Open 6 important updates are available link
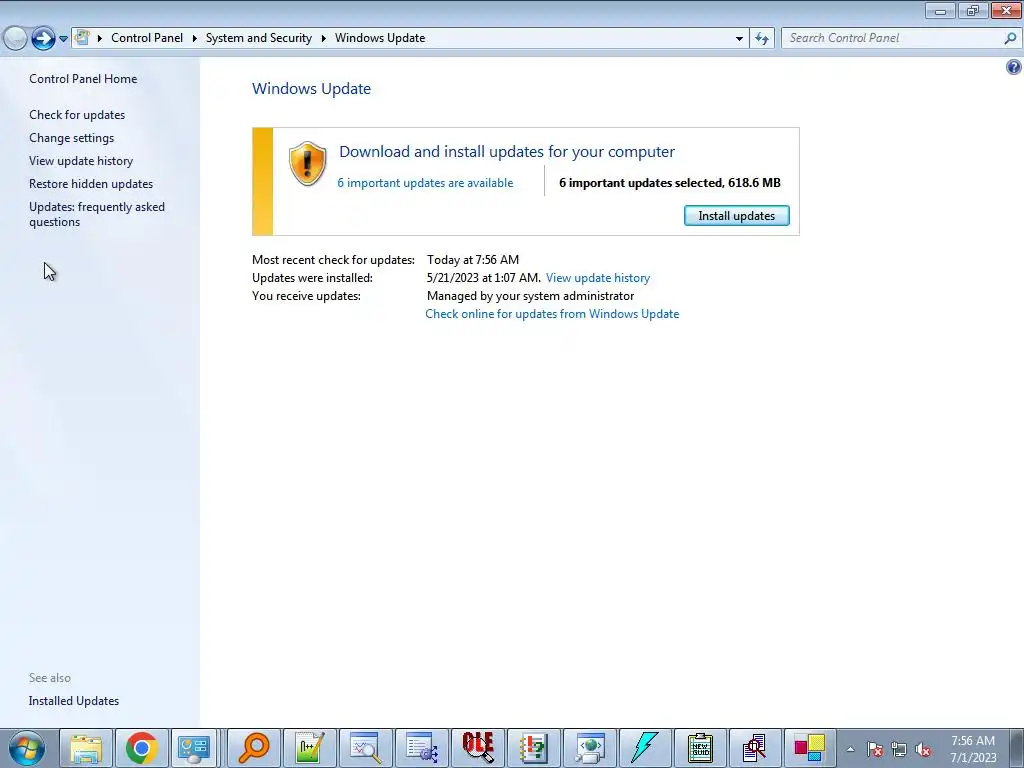Viewport: 1024px width, 768px height. (x=425, y=183)
